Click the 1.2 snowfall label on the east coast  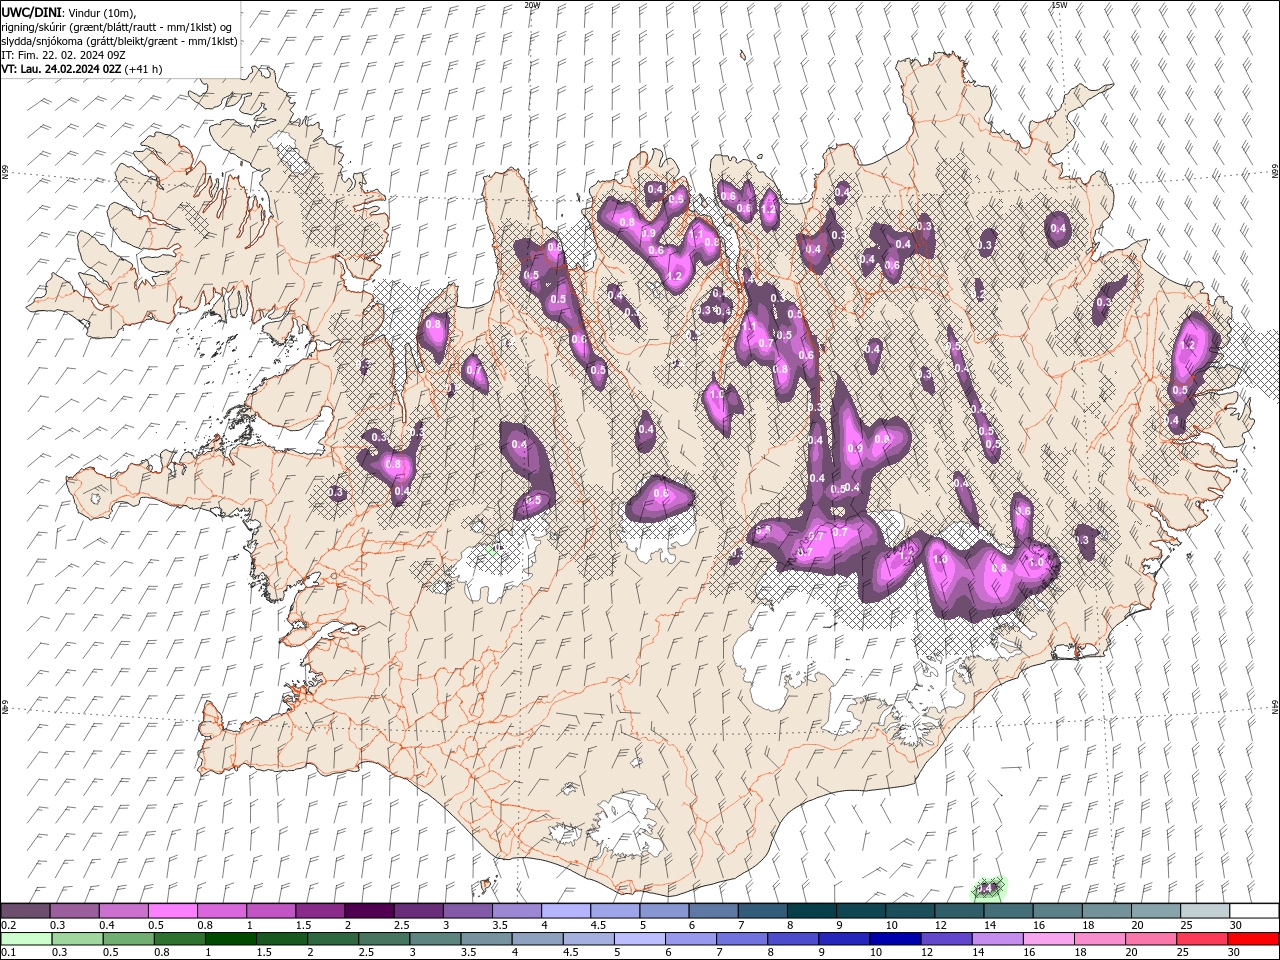coord(1188,344)
